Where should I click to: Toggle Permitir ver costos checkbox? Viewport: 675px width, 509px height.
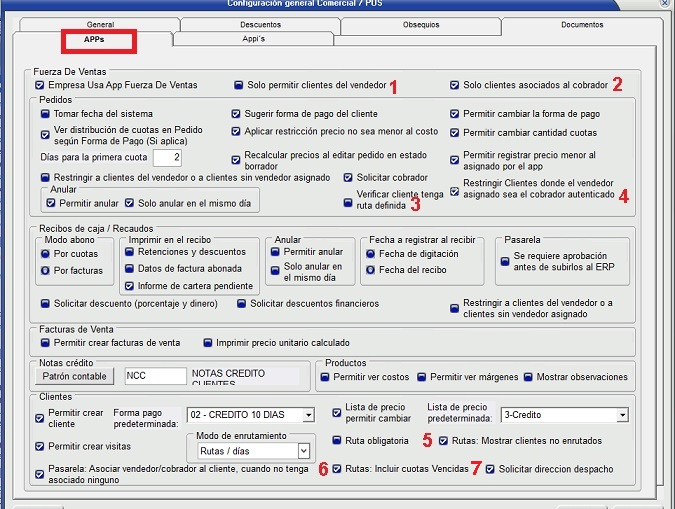[x=326, y=377]
